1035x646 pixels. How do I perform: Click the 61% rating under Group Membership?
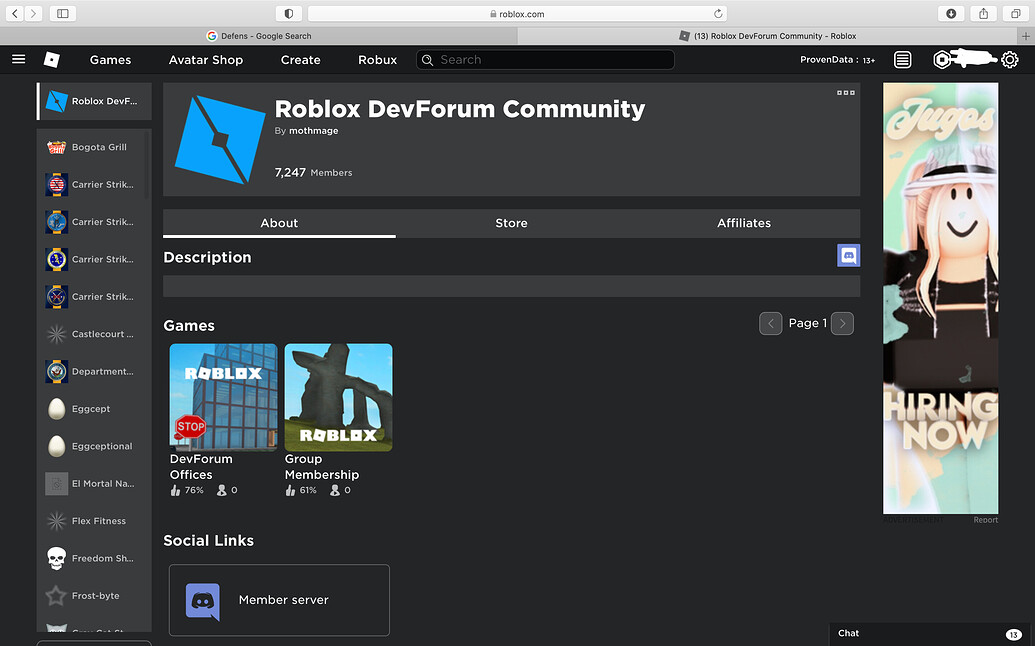(x=301, y=490)
